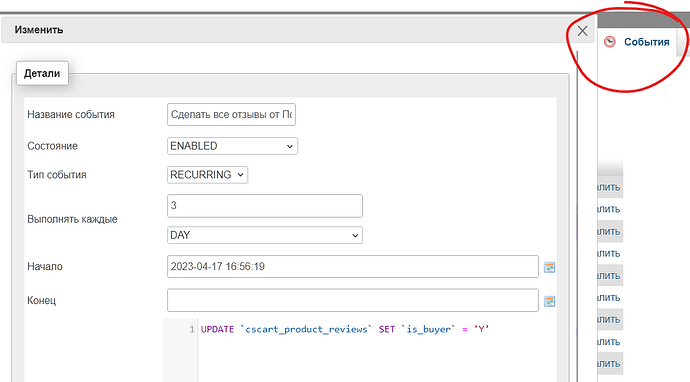Open calendar picker next to Начало field
Screen dimensions: 690x382
[549, 267]
